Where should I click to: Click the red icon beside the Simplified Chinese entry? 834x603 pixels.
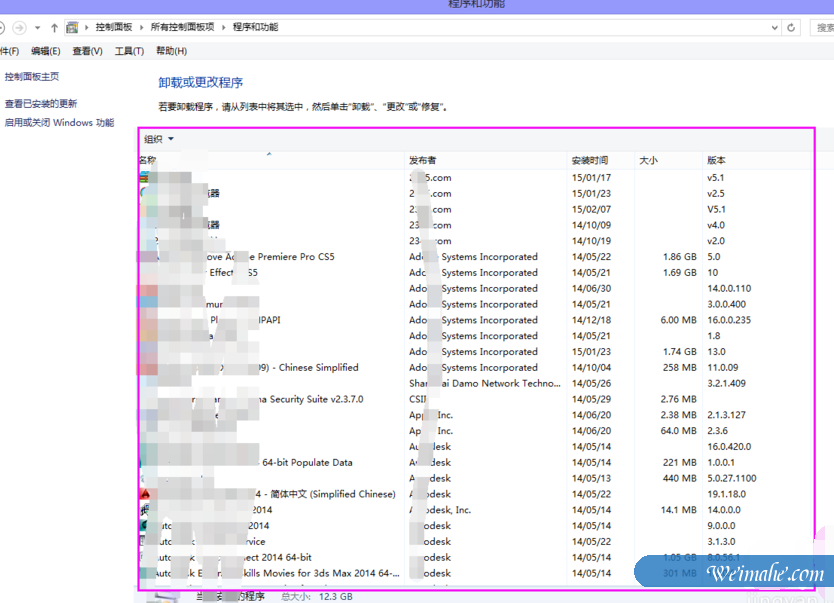click(144, 493)
